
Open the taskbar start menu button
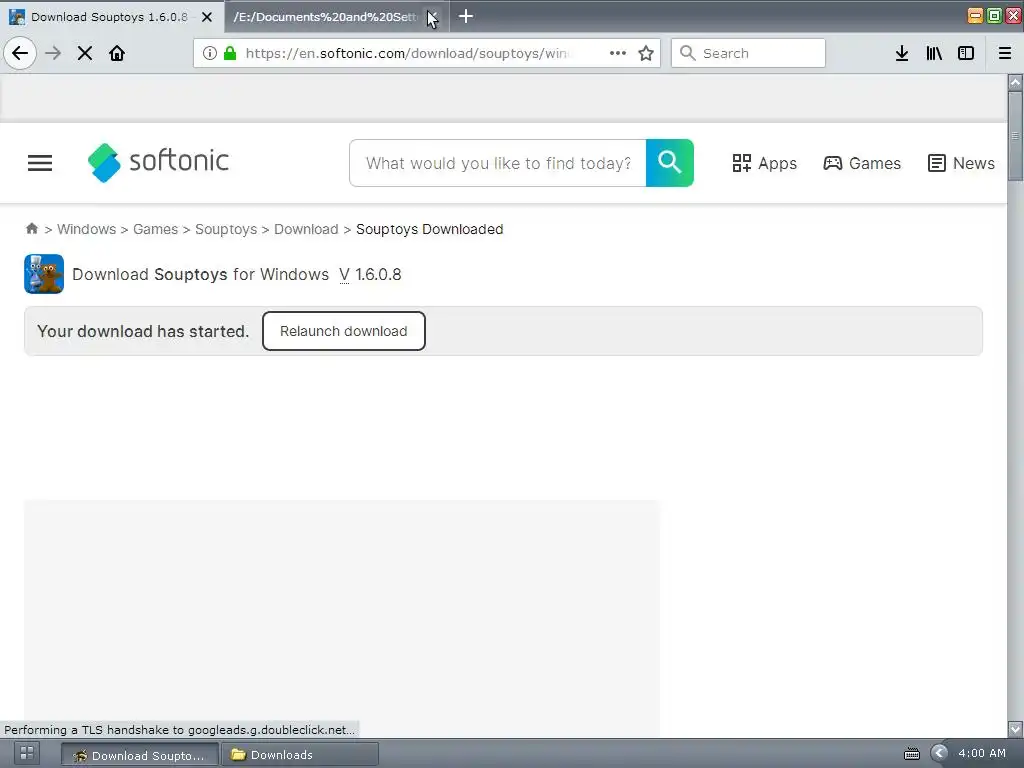click(x=26, y=753)
